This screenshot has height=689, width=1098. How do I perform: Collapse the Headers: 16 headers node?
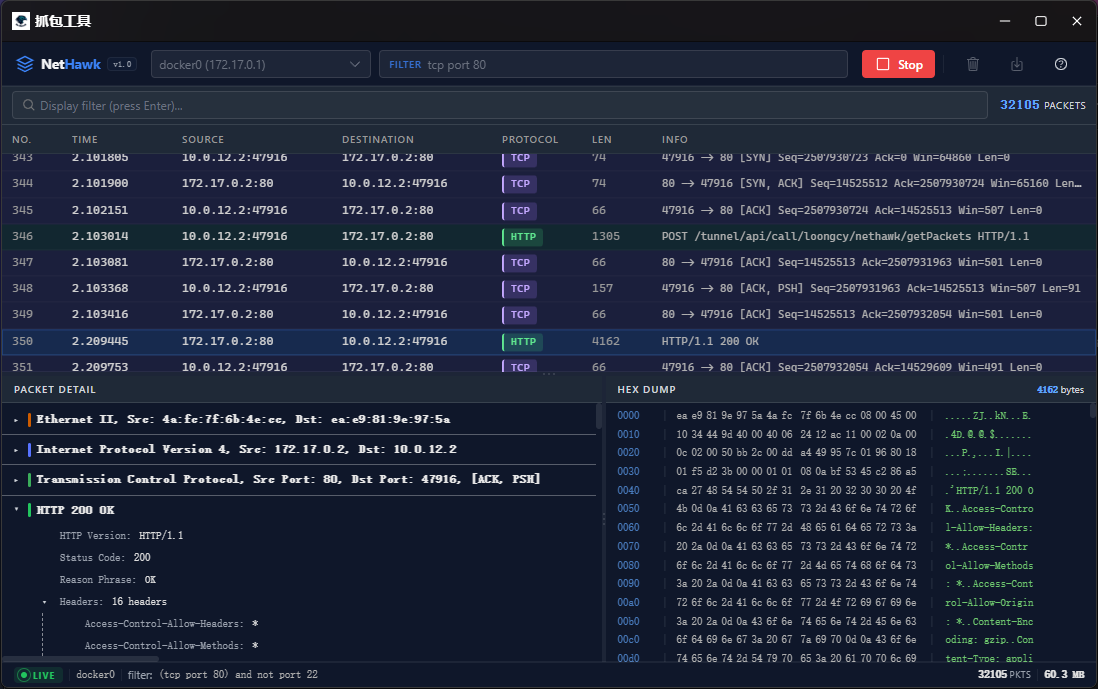pos(44,602)
